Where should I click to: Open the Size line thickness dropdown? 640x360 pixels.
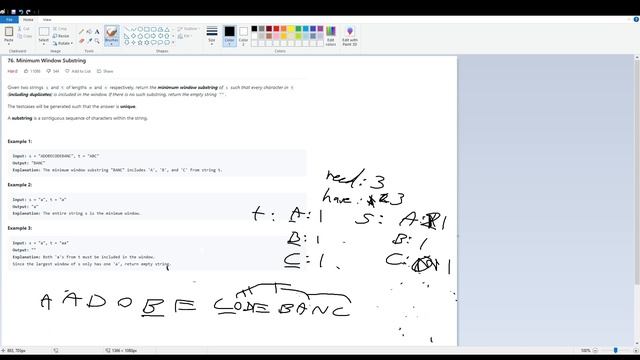[211, 36]
